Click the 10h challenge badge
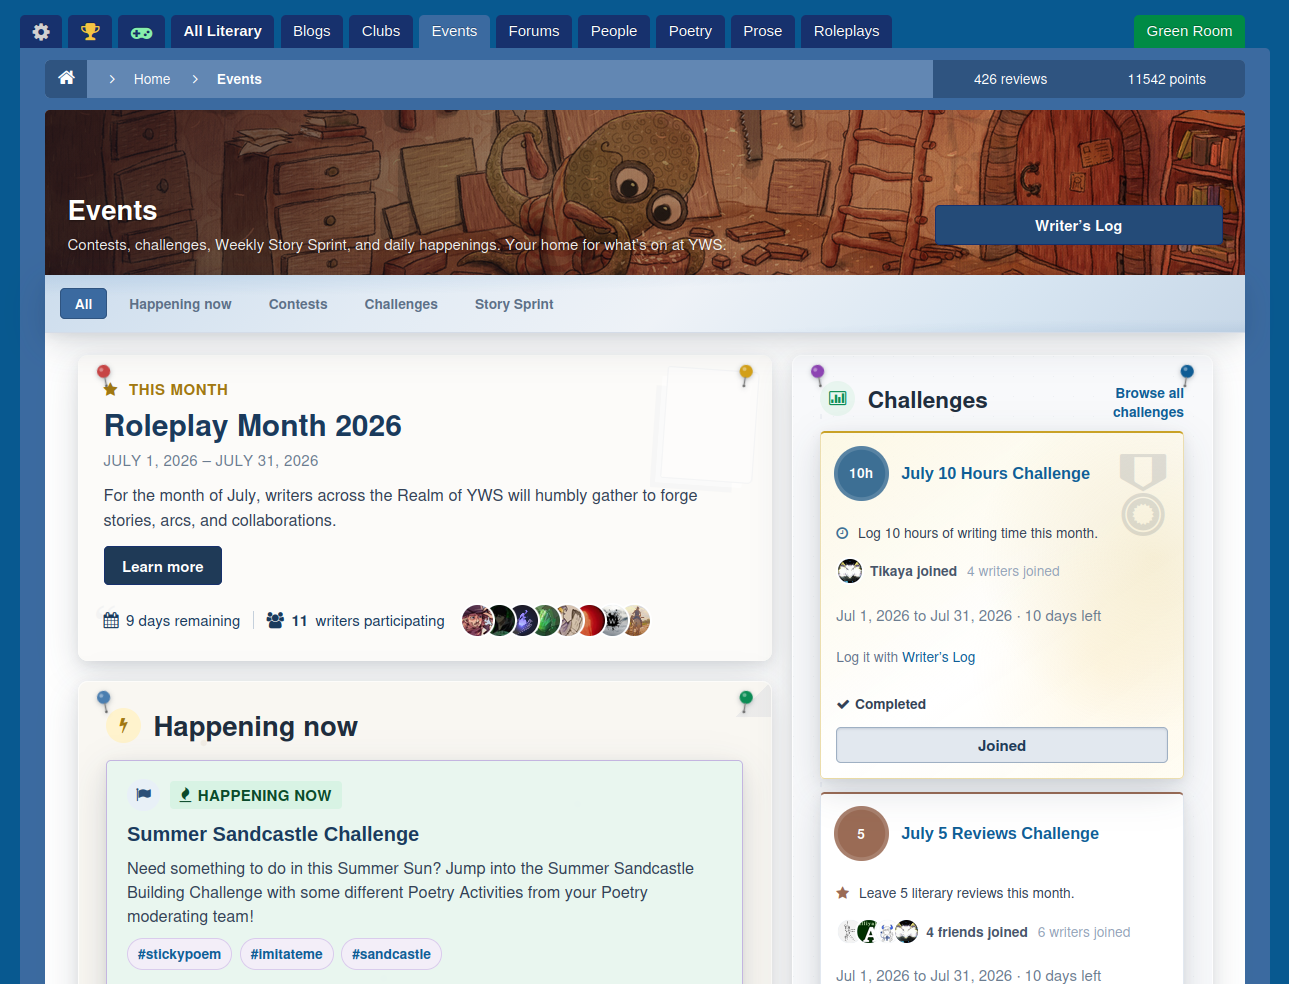 (x=861, y=473)
